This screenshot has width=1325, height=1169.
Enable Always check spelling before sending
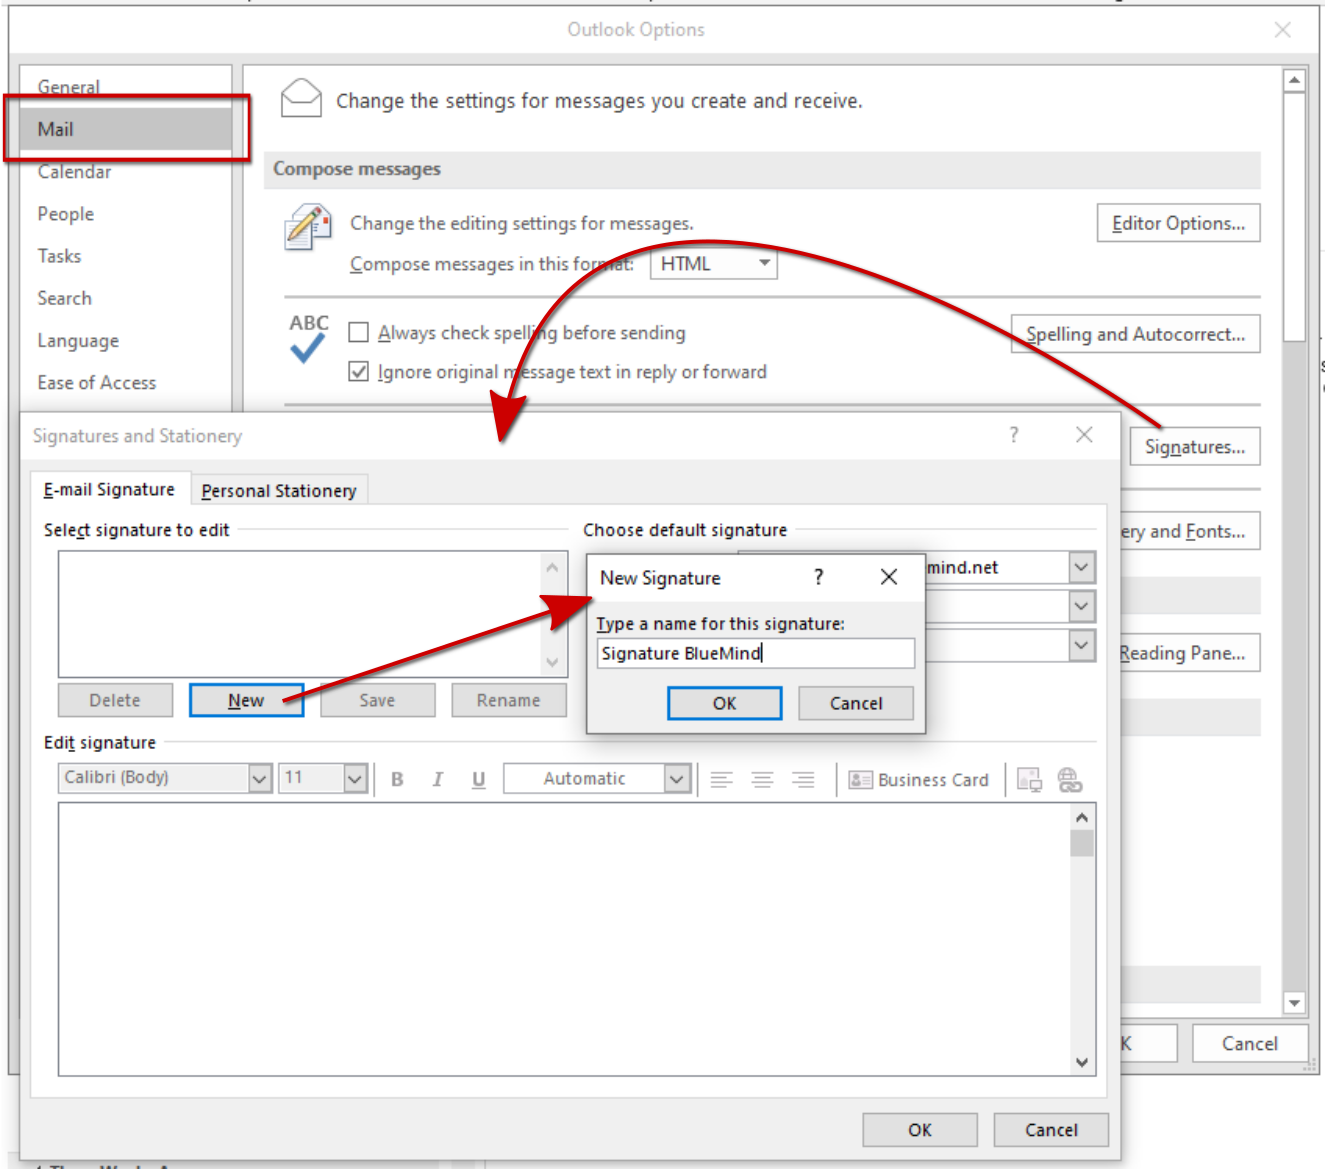[359, 333]
